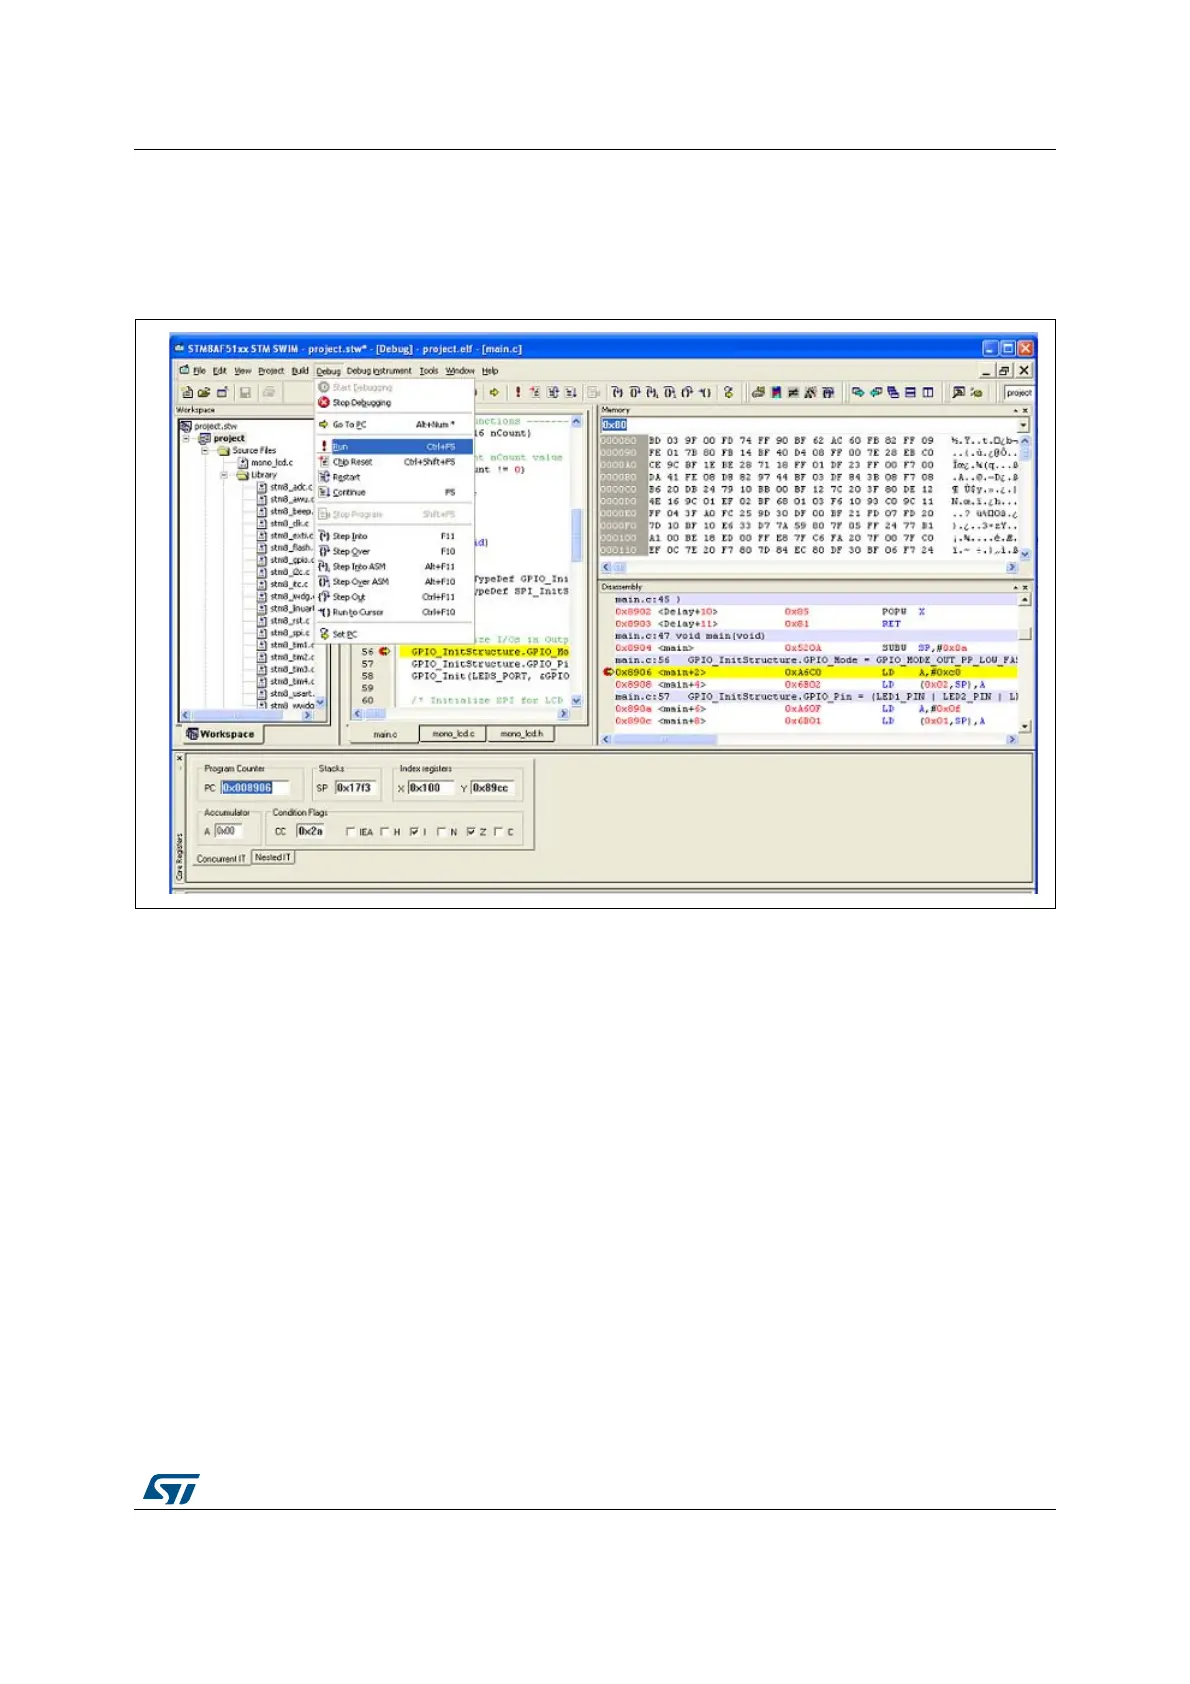Choose Chip Reset menu entry
This screenshot has height=1684, width=1190.
394,462
